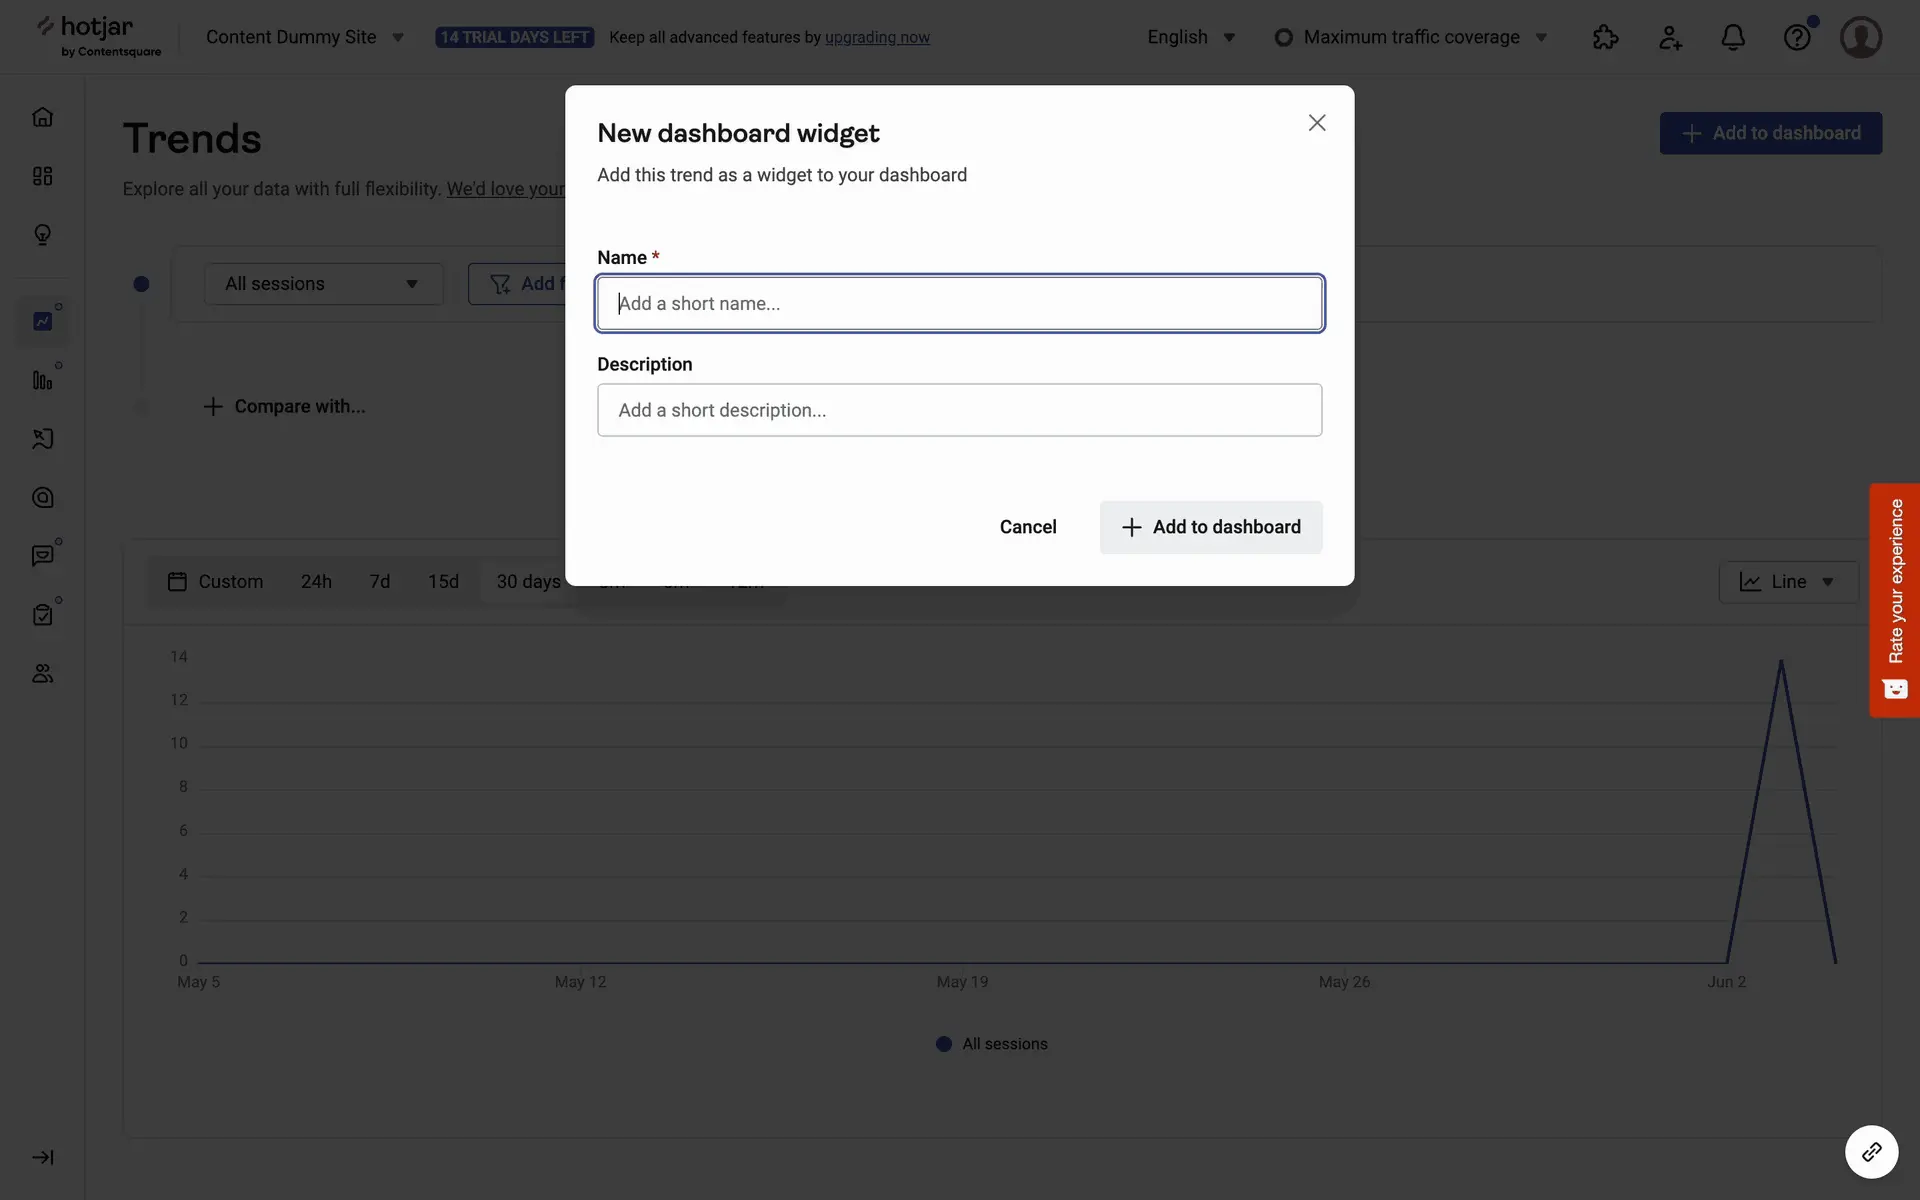Focus the Description input field
The image size is (1920, 1200).
[959, 410]
